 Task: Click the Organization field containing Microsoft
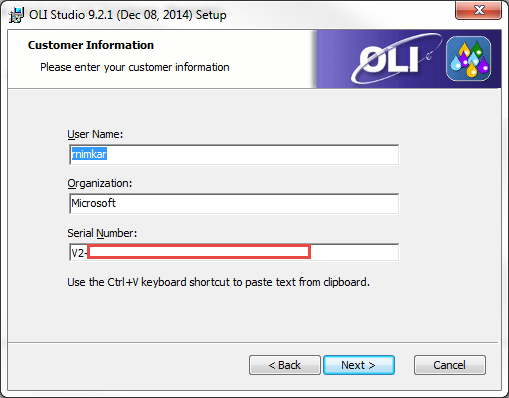click(x=234, y=203)
